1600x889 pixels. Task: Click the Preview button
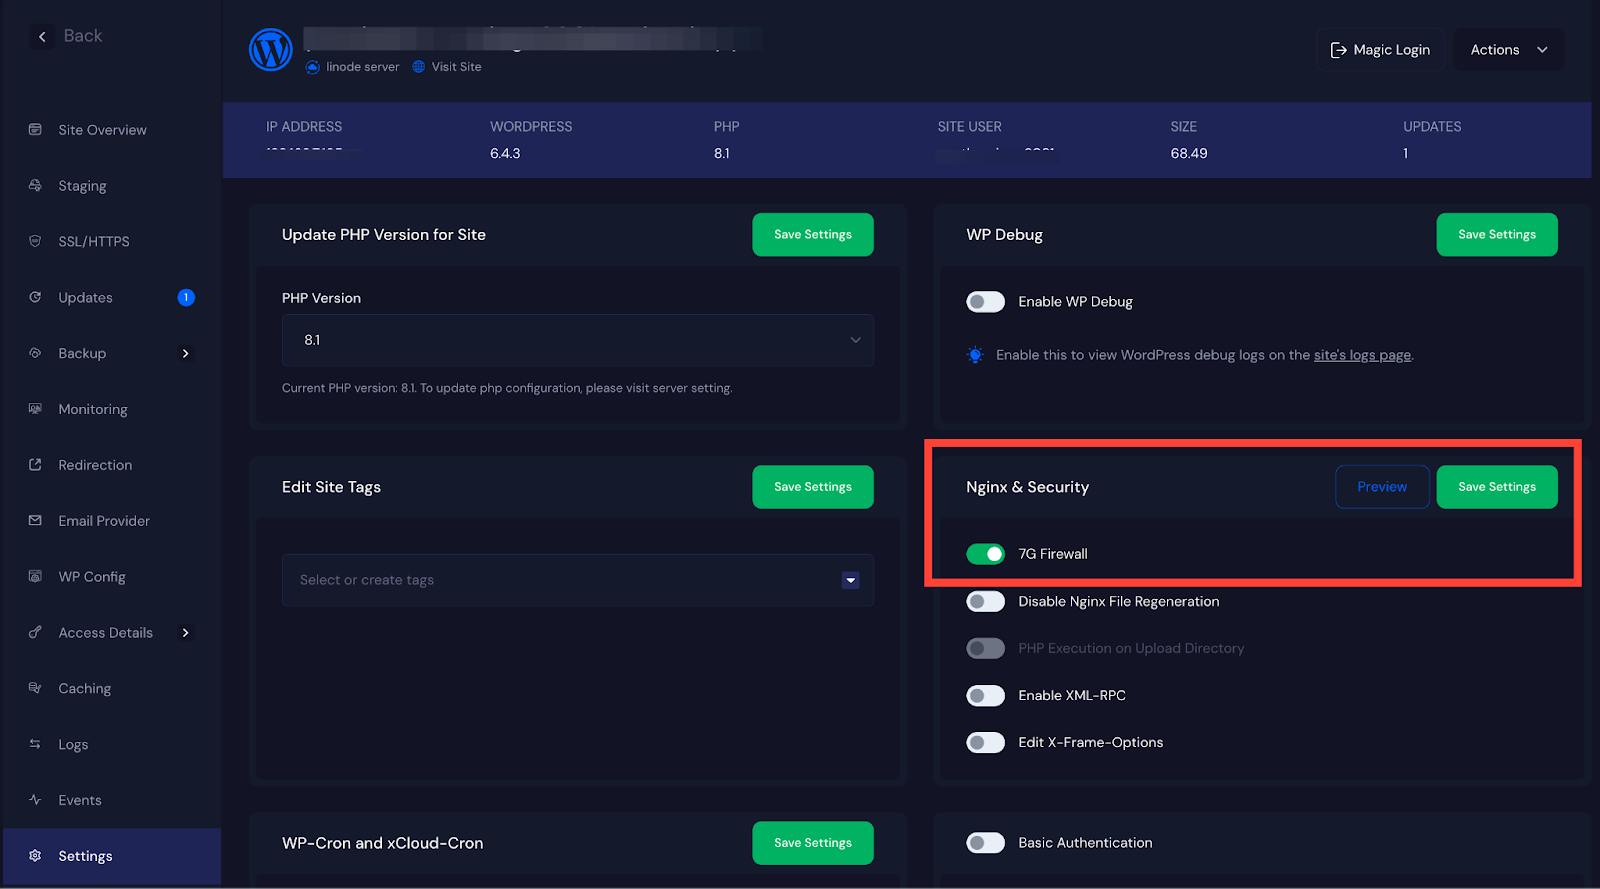click(1382, 487)
